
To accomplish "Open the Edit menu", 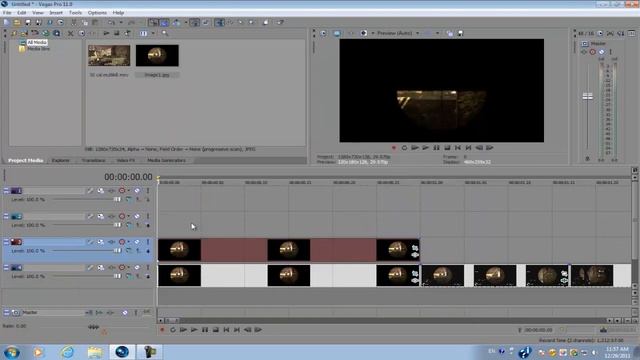I will tap(22, 13).
